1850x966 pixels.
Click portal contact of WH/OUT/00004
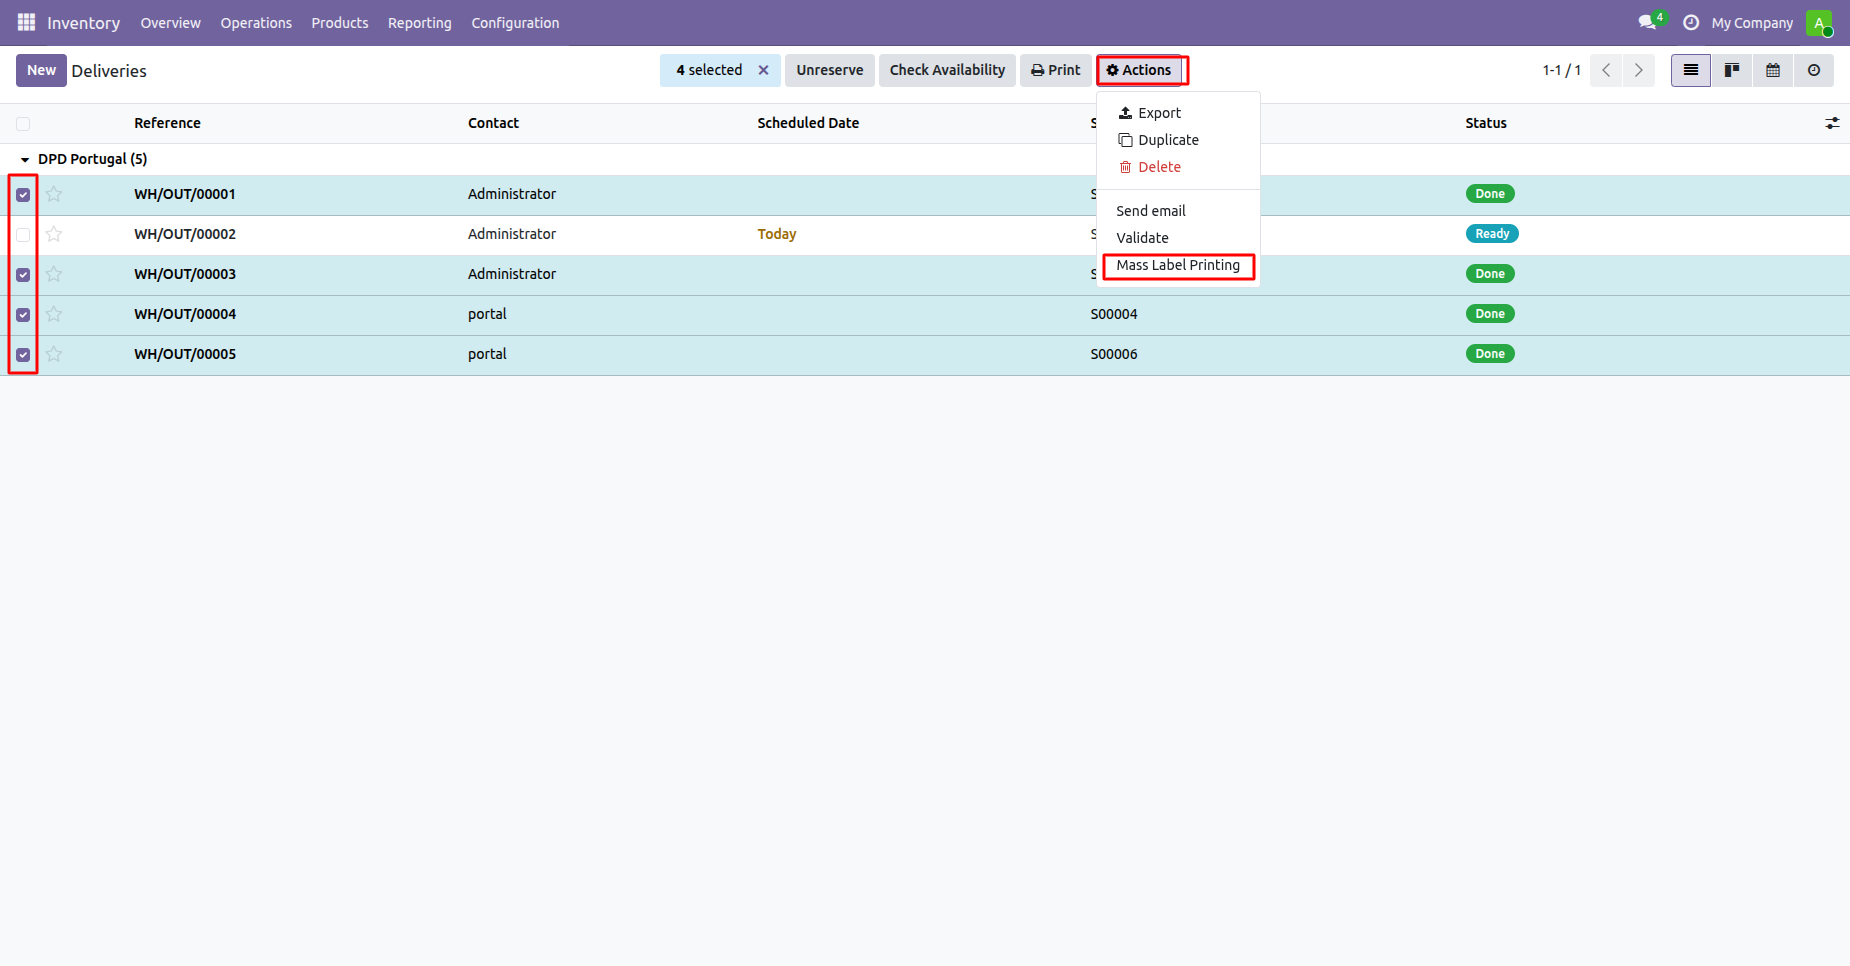487,314
